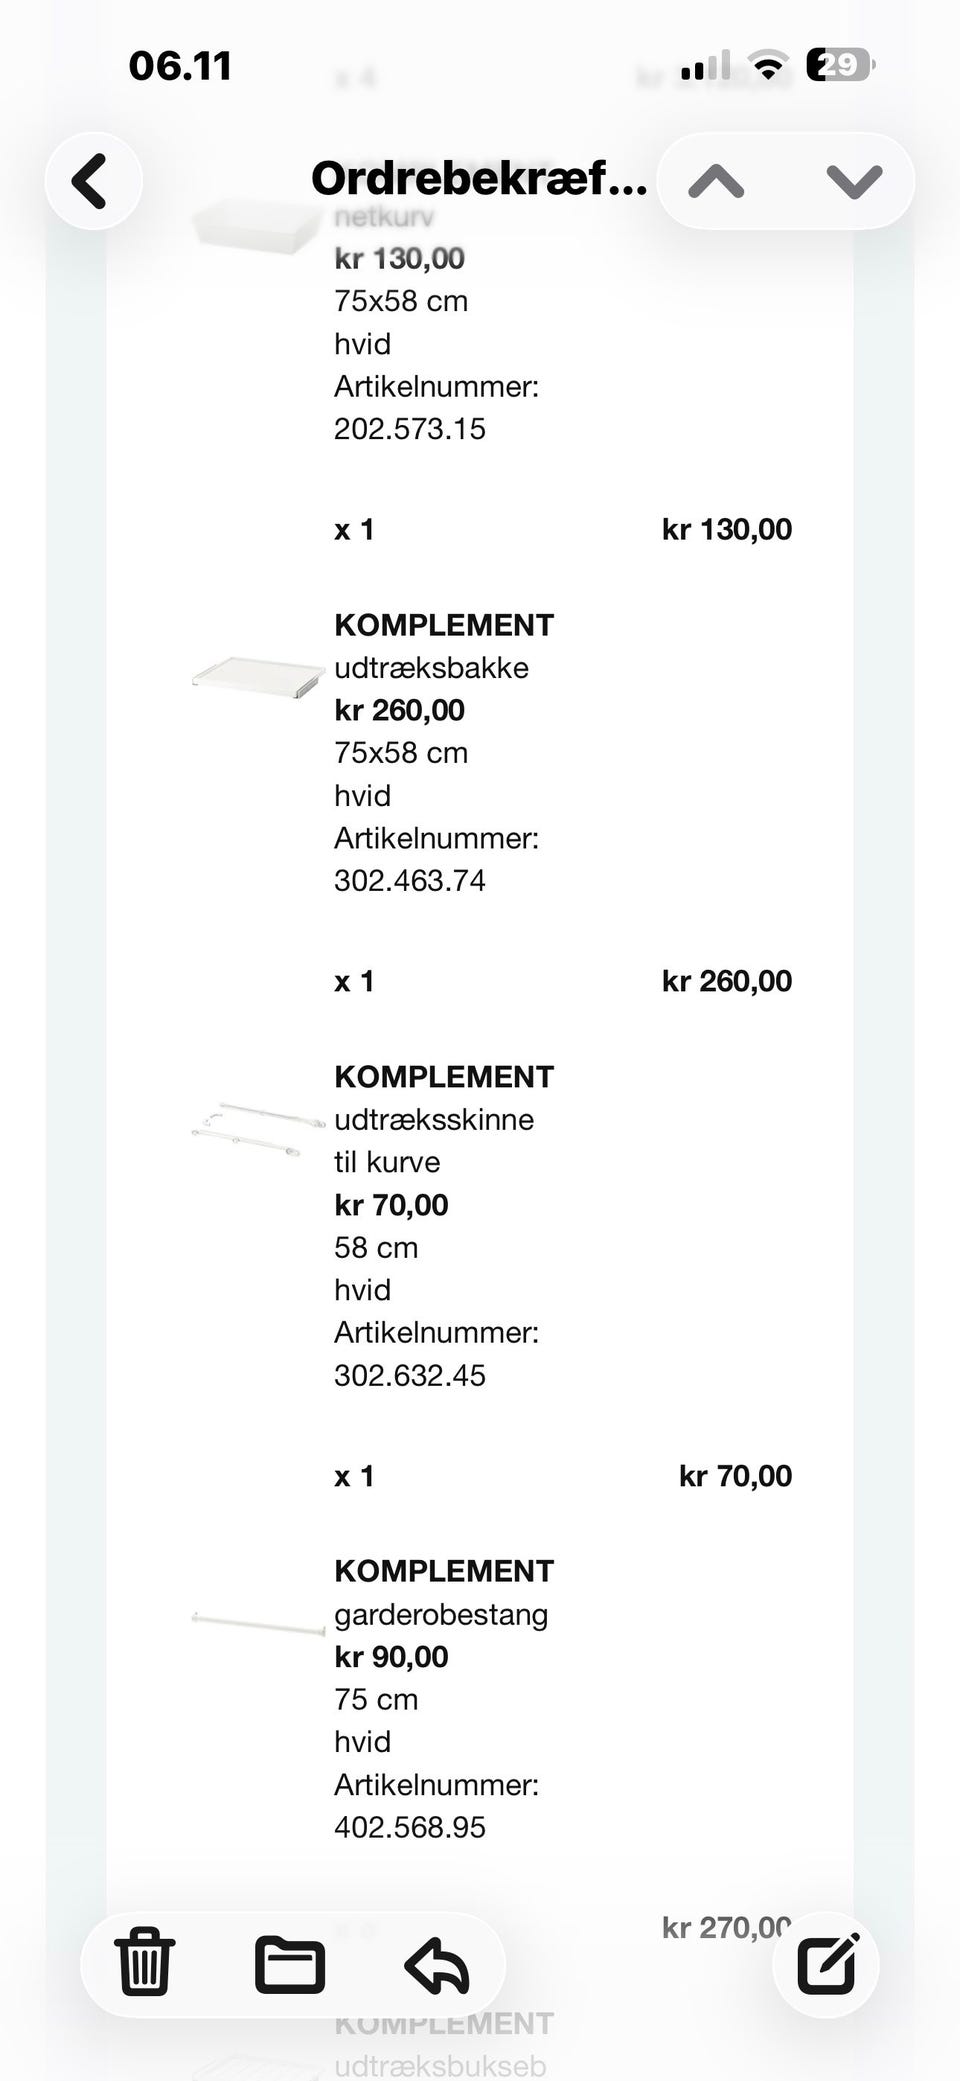Compose a new email with pencil icon
This screenshot has height=2081, width=960.
click(827, 1964)
